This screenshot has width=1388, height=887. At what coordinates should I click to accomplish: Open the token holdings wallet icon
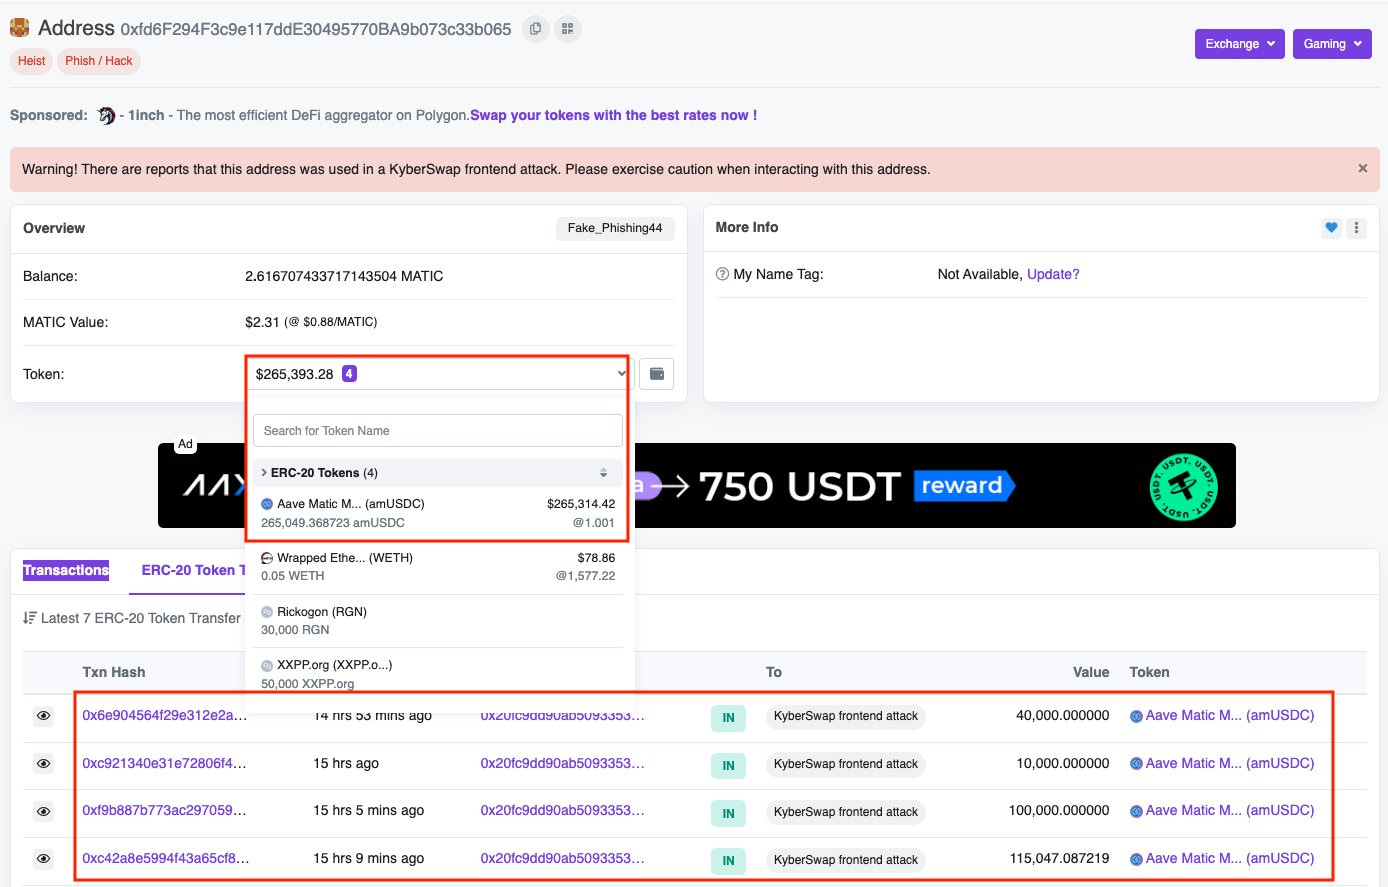(657, 374)
